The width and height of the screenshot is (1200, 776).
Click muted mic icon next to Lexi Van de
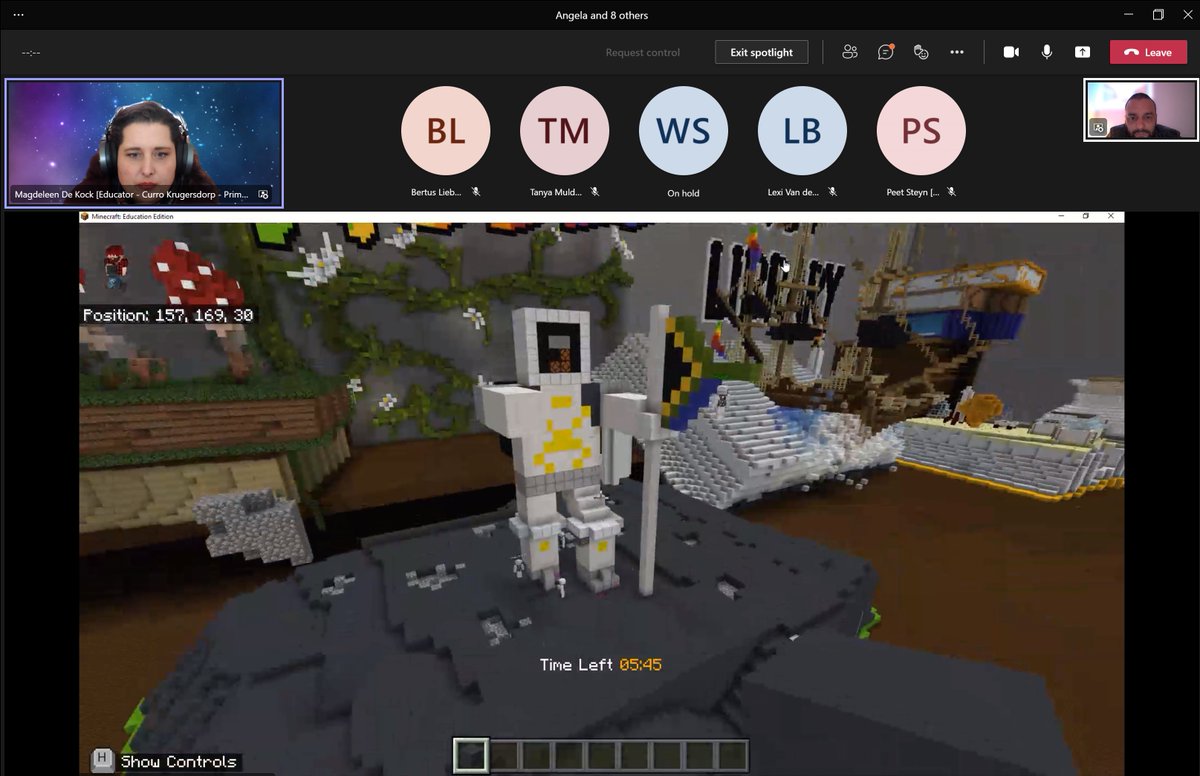832,191
